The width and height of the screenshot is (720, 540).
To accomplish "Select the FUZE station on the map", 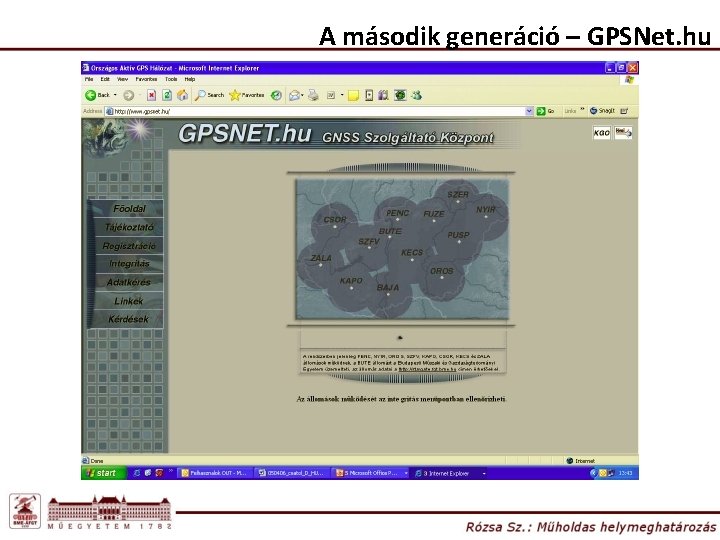I will coord(434,216).
